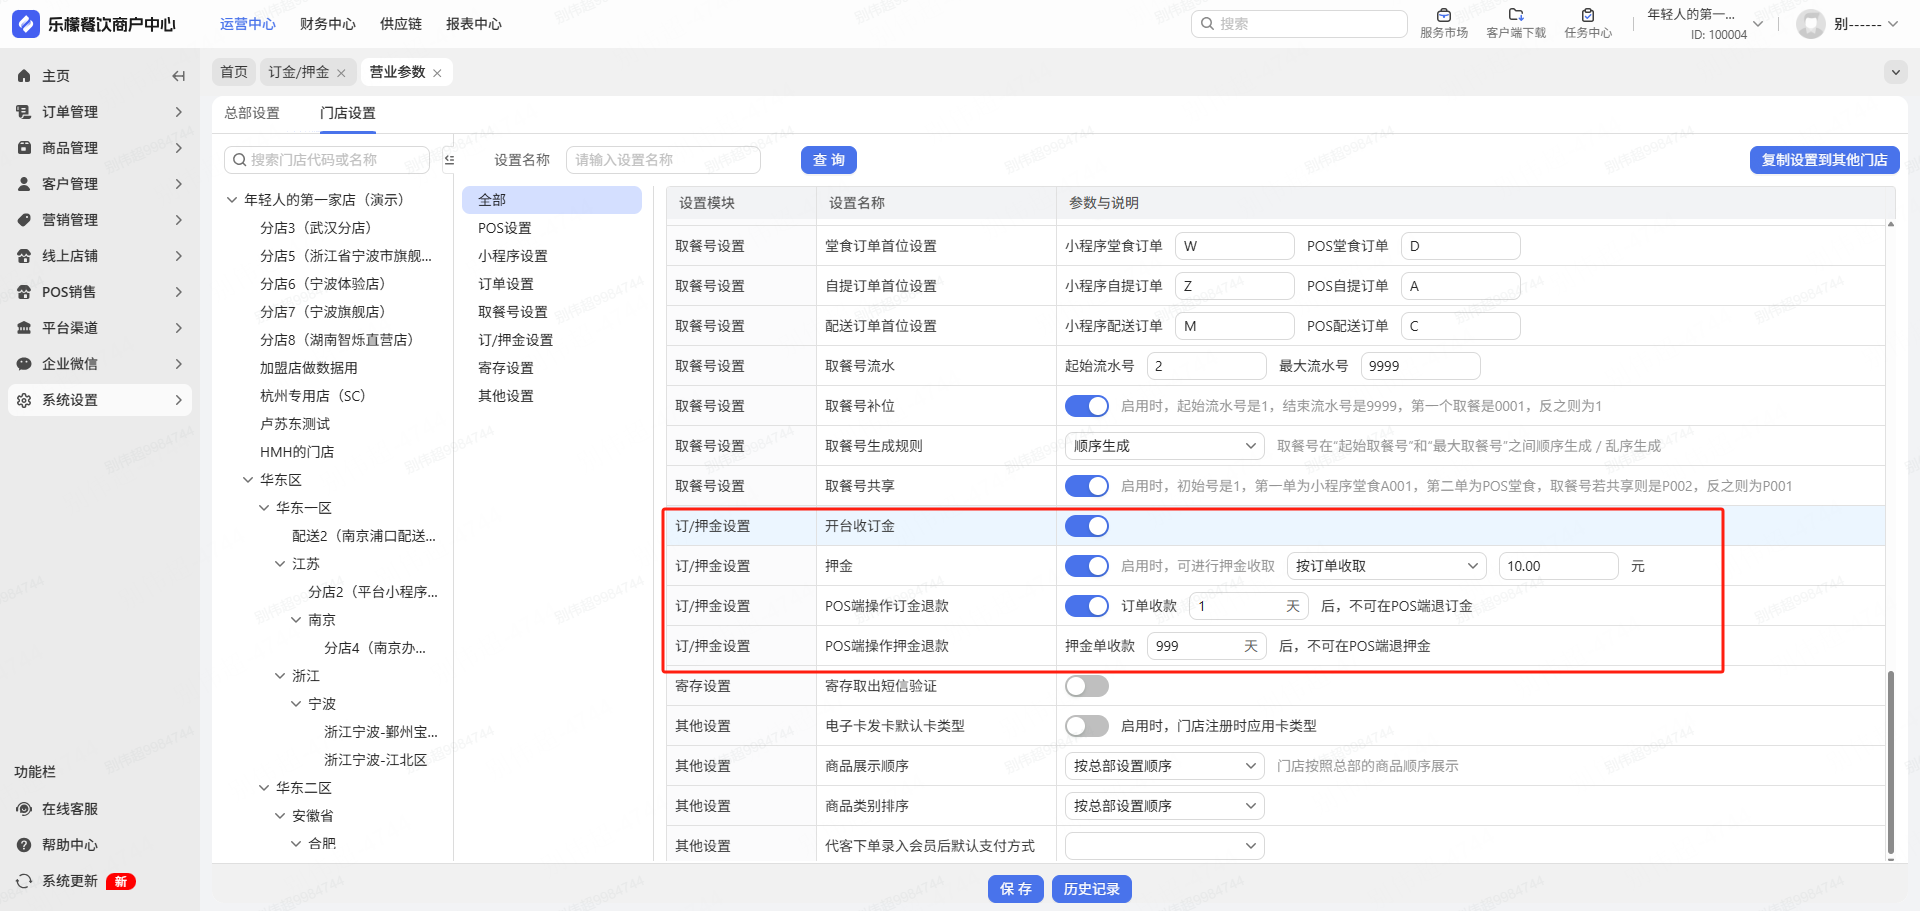
Task: Disable the 取餐号补位 switch
Action: pos(1086,406)
